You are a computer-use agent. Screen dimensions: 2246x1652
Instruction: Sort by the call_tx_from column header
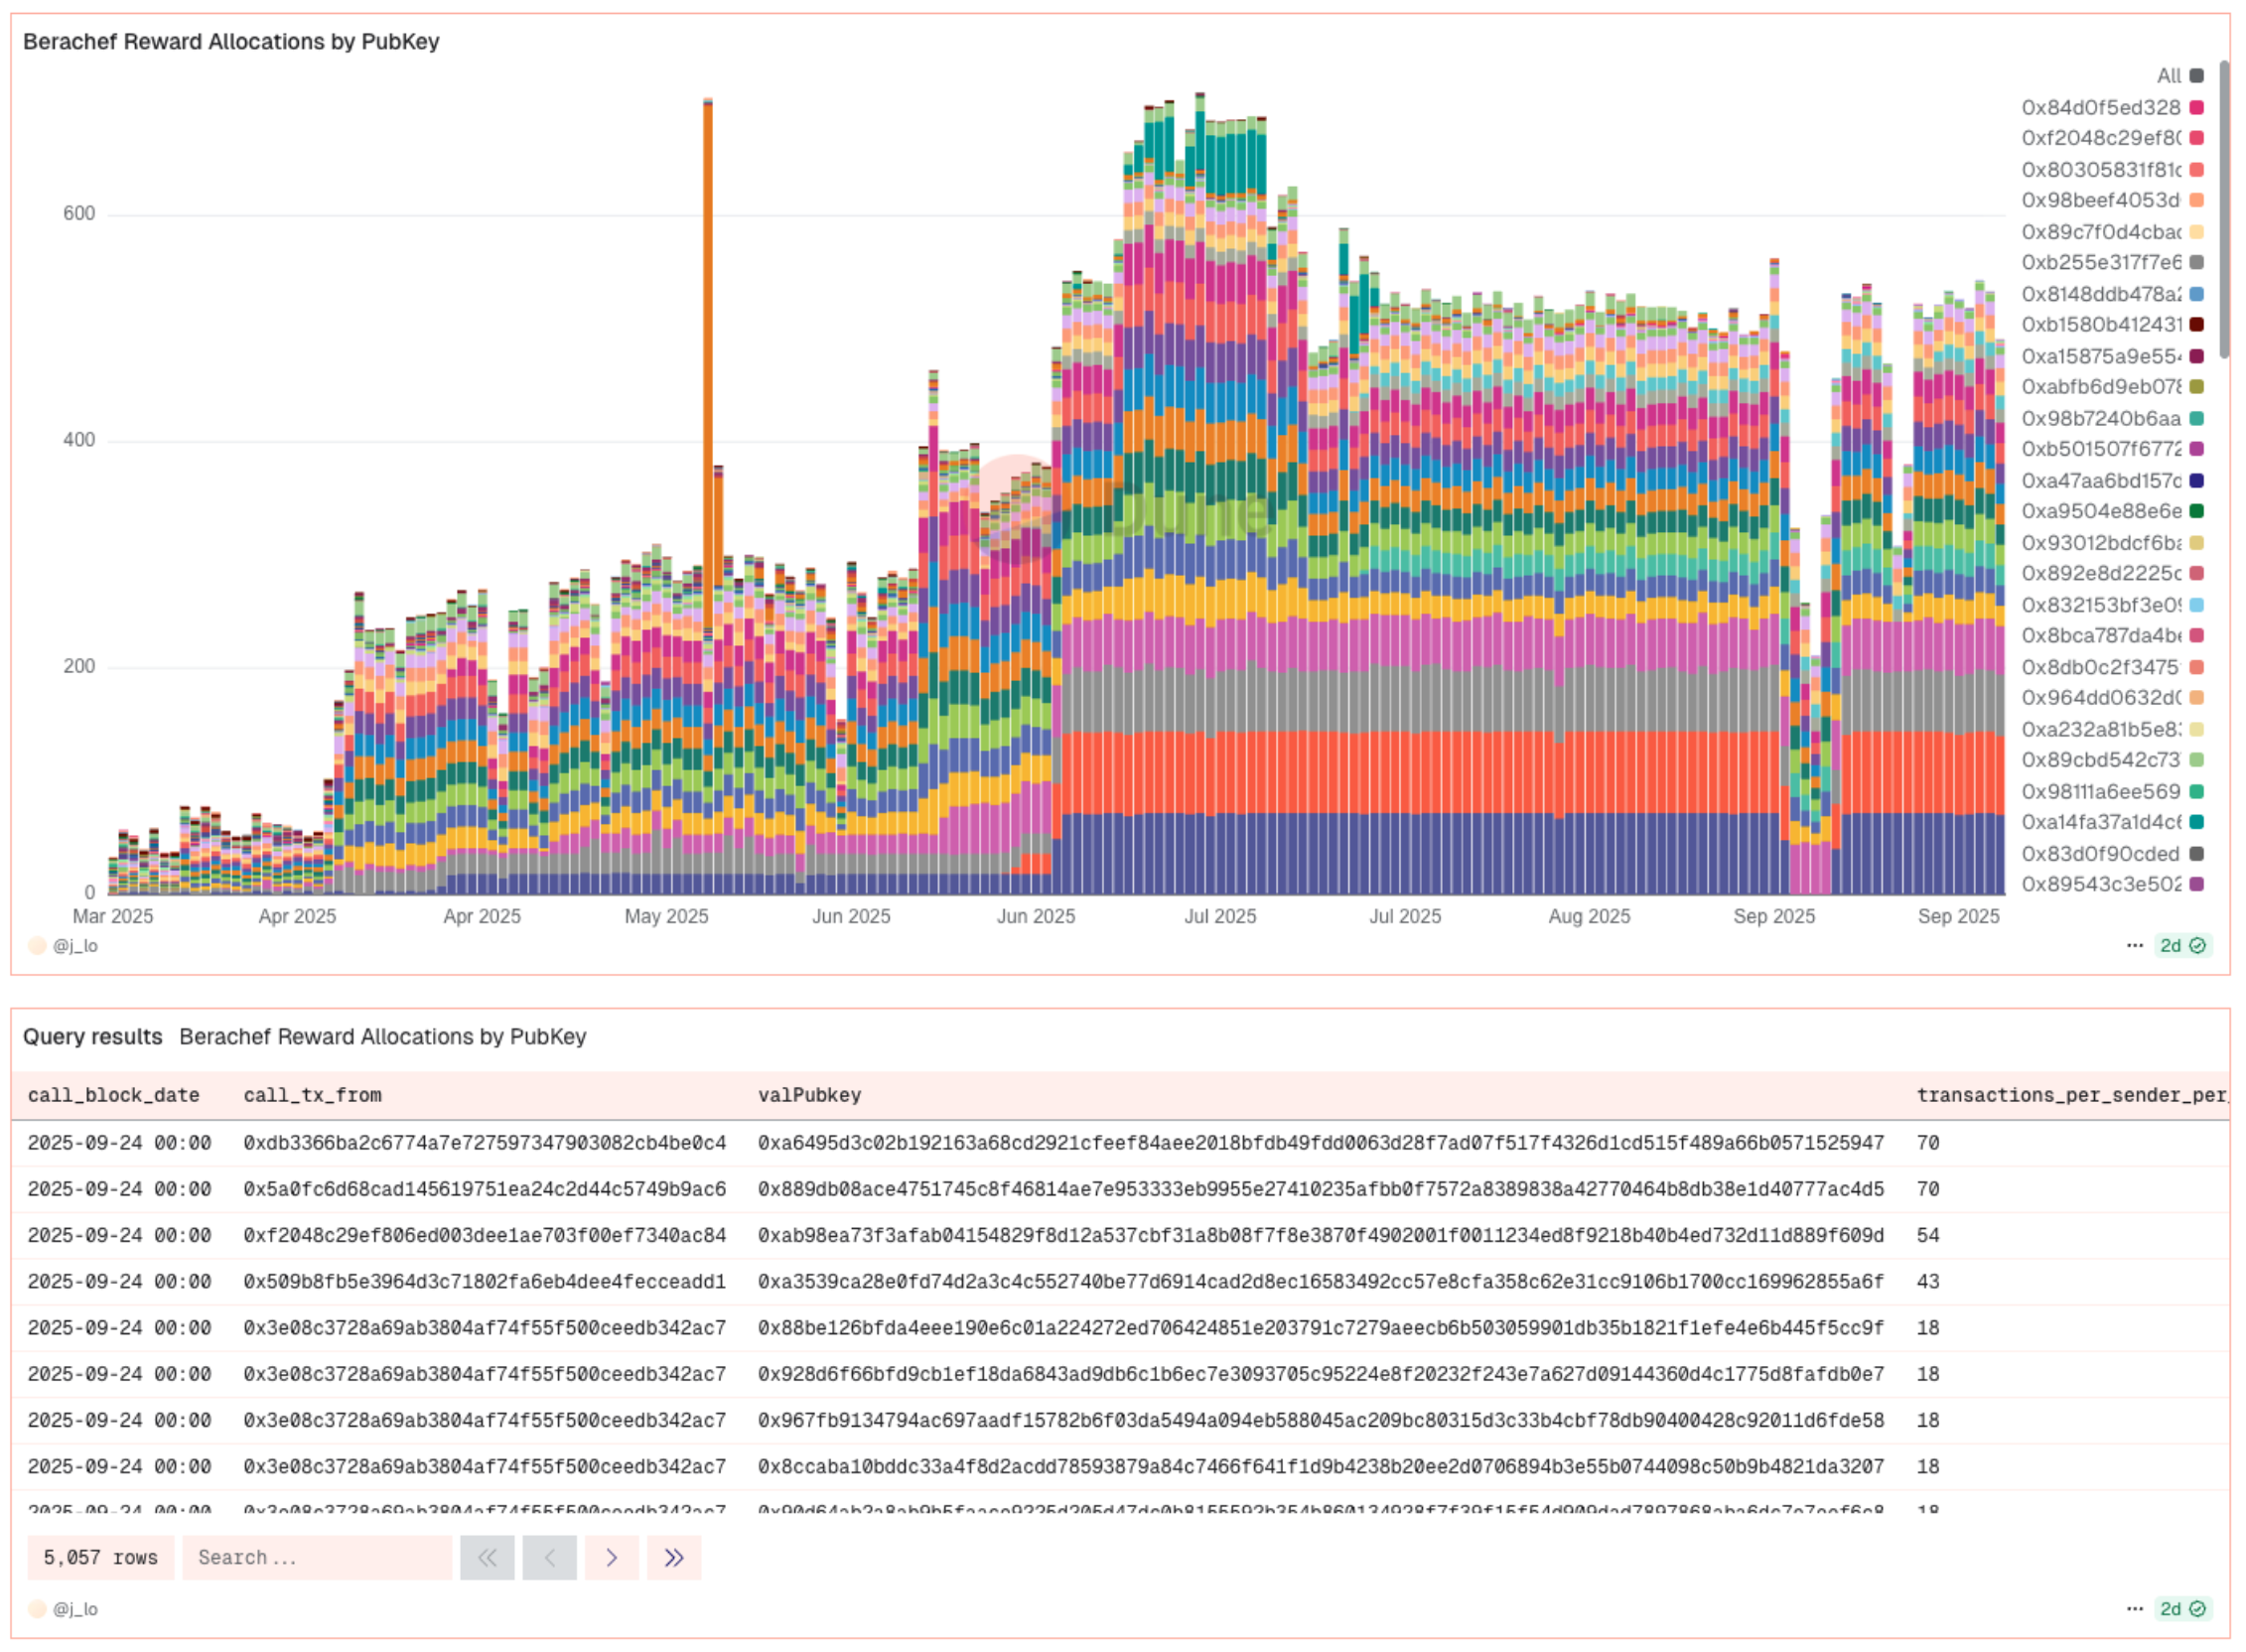pyautogui.click(x=312, y=1095)
